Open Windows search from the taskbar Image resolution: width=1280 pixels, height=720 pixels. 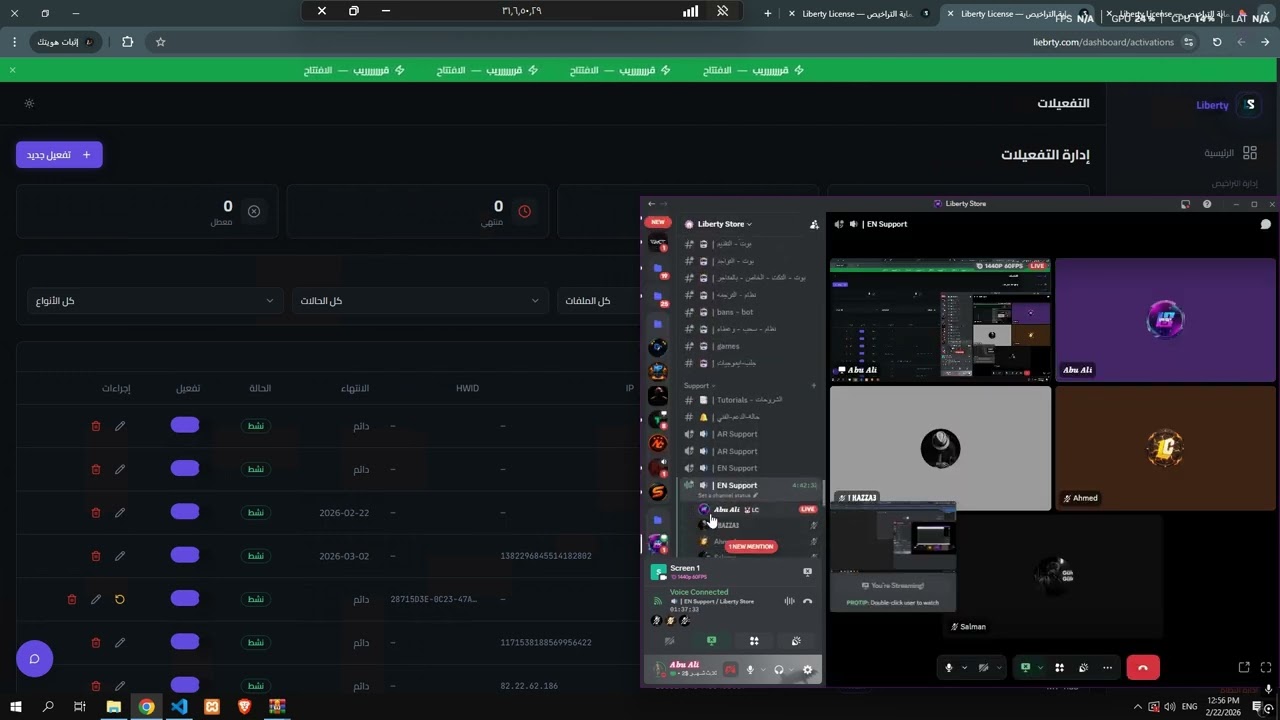coord(47,707)
